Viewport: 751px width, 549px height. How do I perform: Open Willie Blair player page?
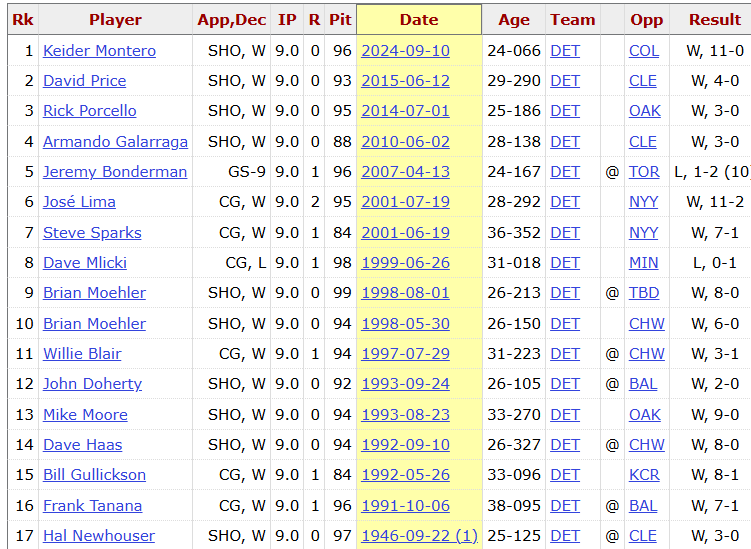coord(82,354)
